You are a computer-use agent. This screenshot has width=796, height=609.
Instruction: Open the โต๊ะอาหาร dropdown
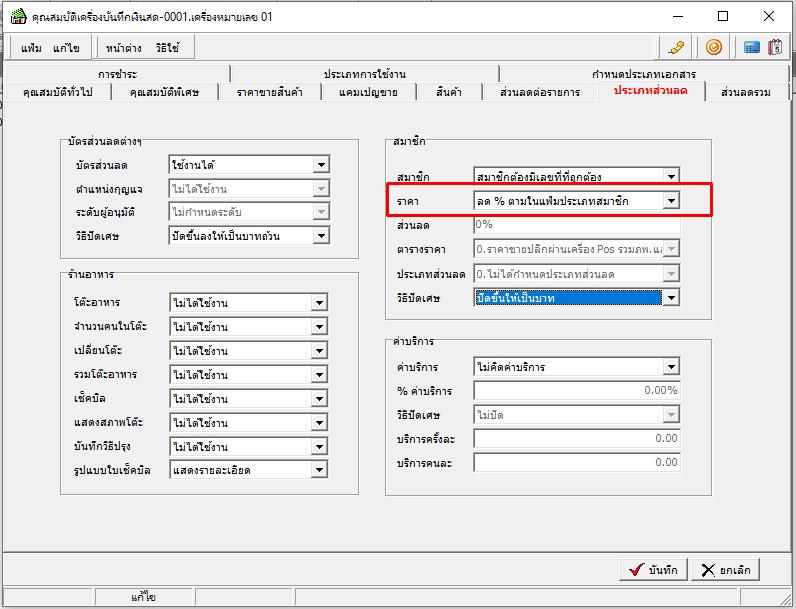point(320,303)
